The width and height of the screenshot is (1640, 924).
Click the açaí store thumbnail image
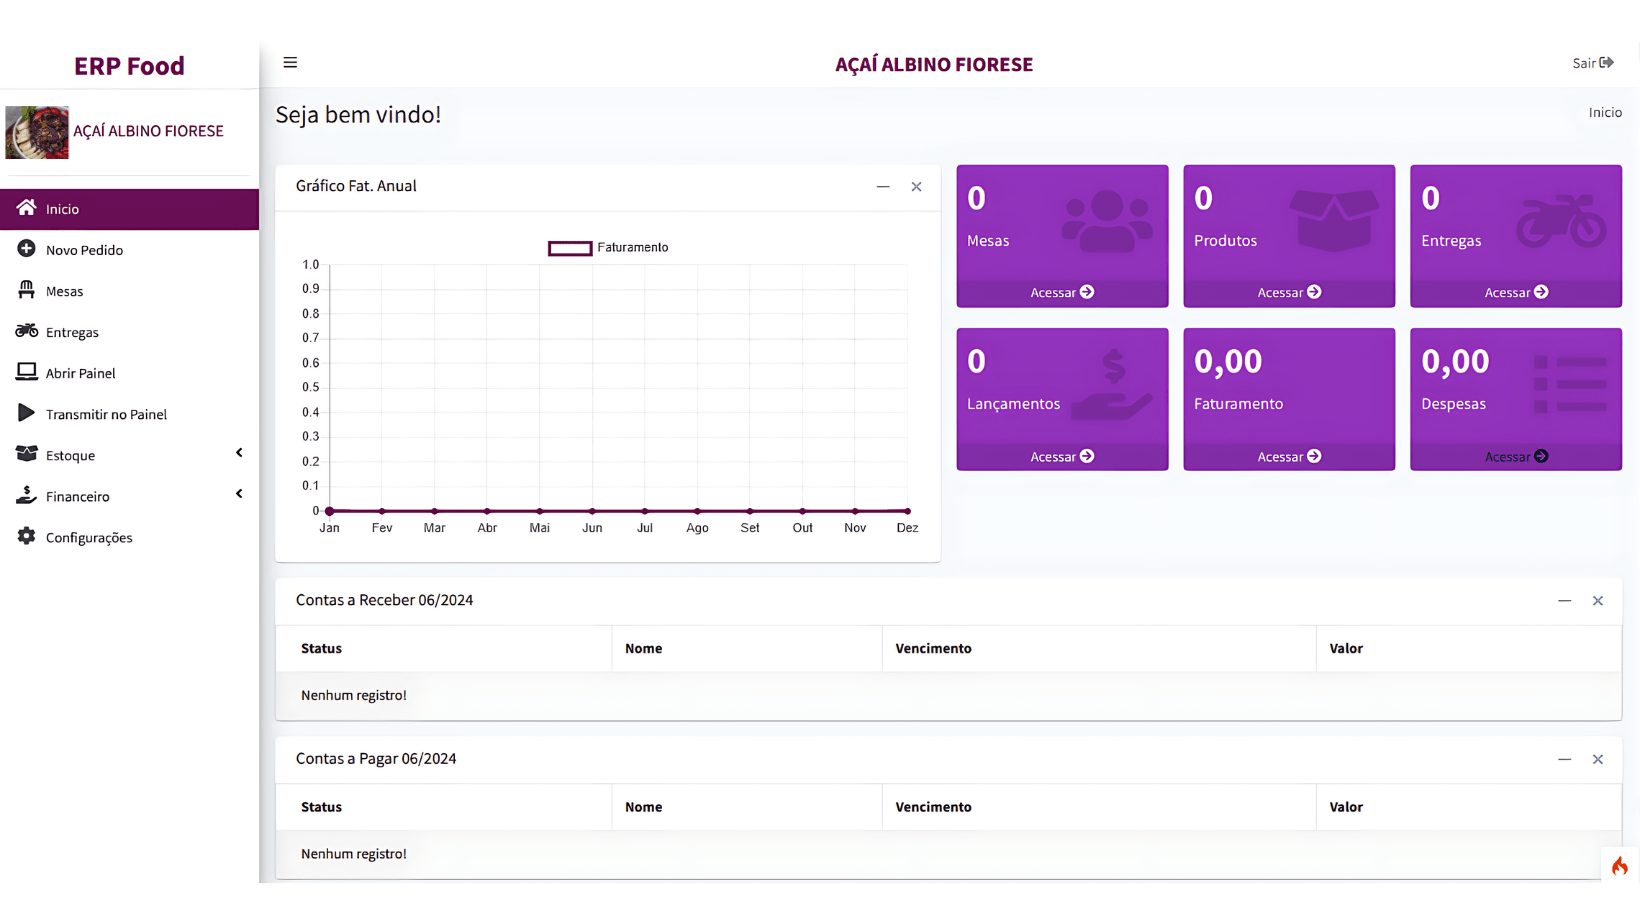click(37, 132)
